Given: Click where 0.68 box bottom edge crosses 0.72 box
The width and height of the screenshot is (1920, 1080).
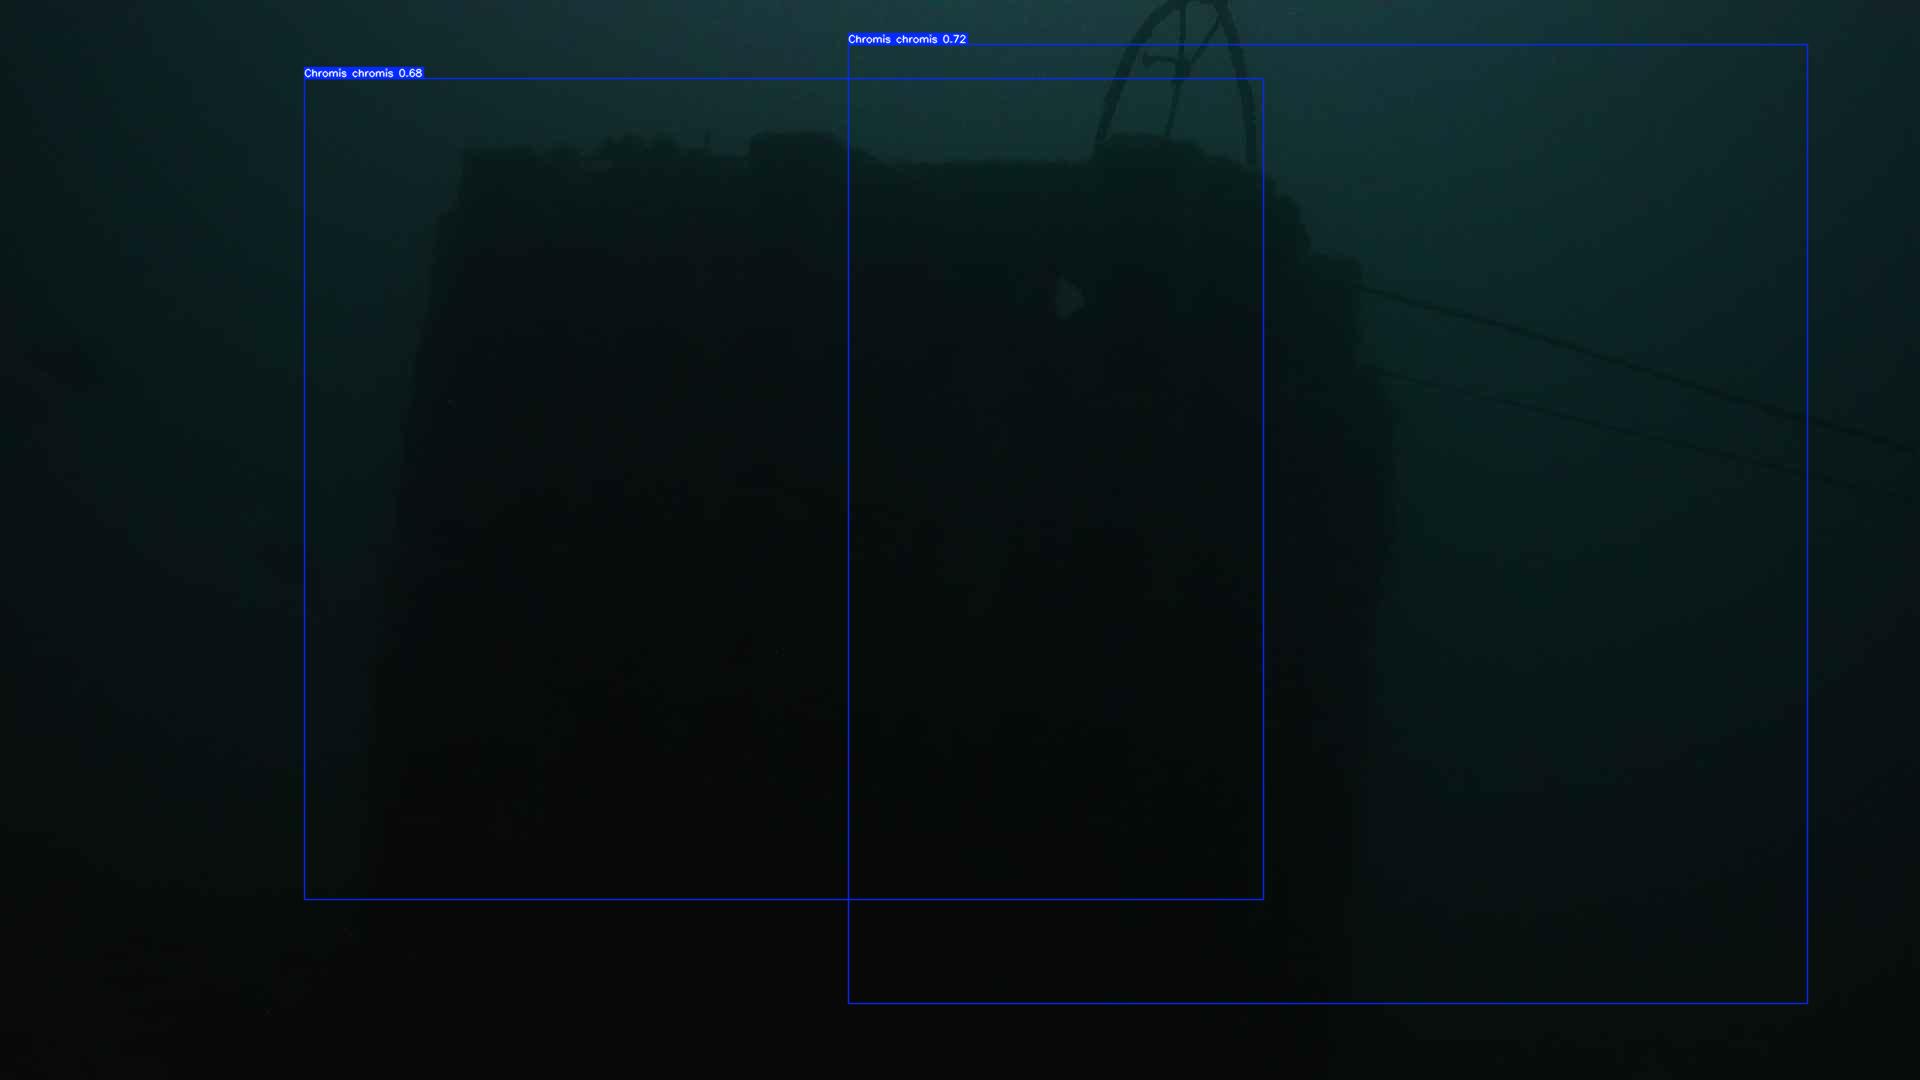Looking at the screenshot, I should [849, 899].
